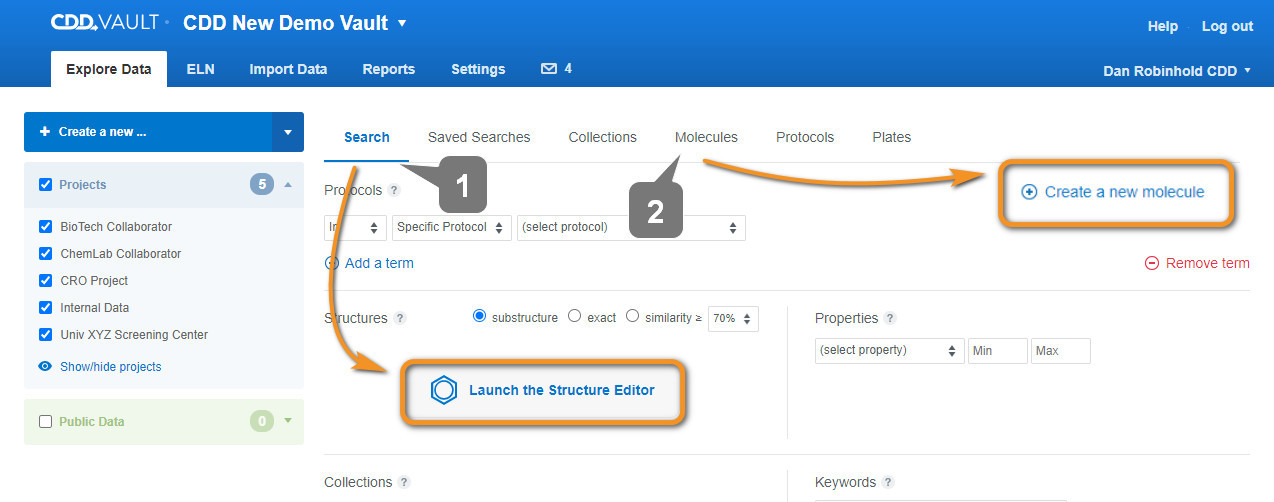Click the help icon next to Keywords
The image size is (1274, 502).
click(x=888, y=482)
